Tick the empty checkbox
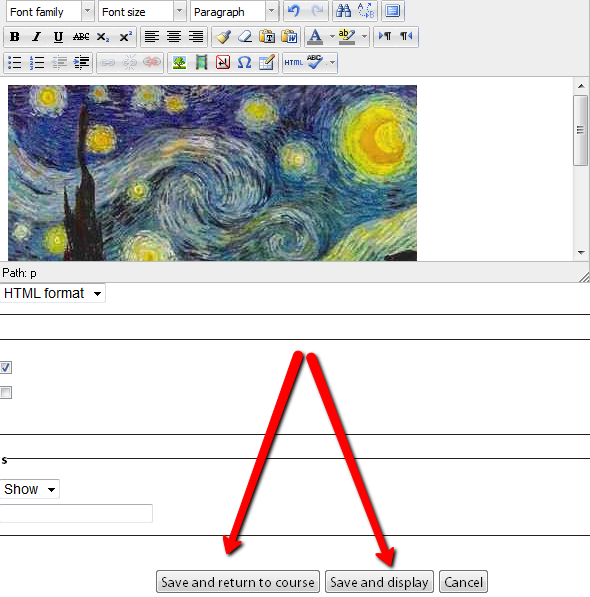This screenshot has width=590, height=597. pos(6,392)
